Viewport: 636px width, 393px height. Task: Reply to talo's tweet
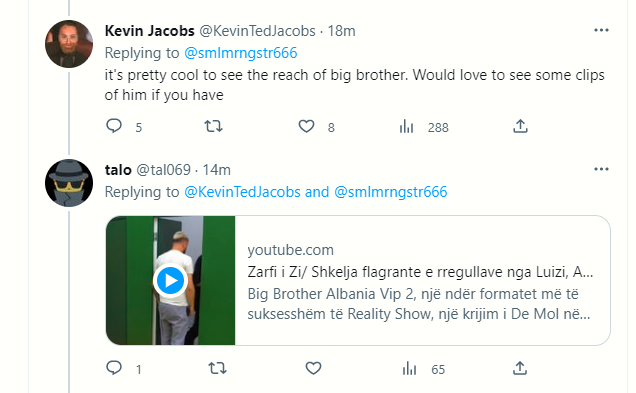coord(114,368)
